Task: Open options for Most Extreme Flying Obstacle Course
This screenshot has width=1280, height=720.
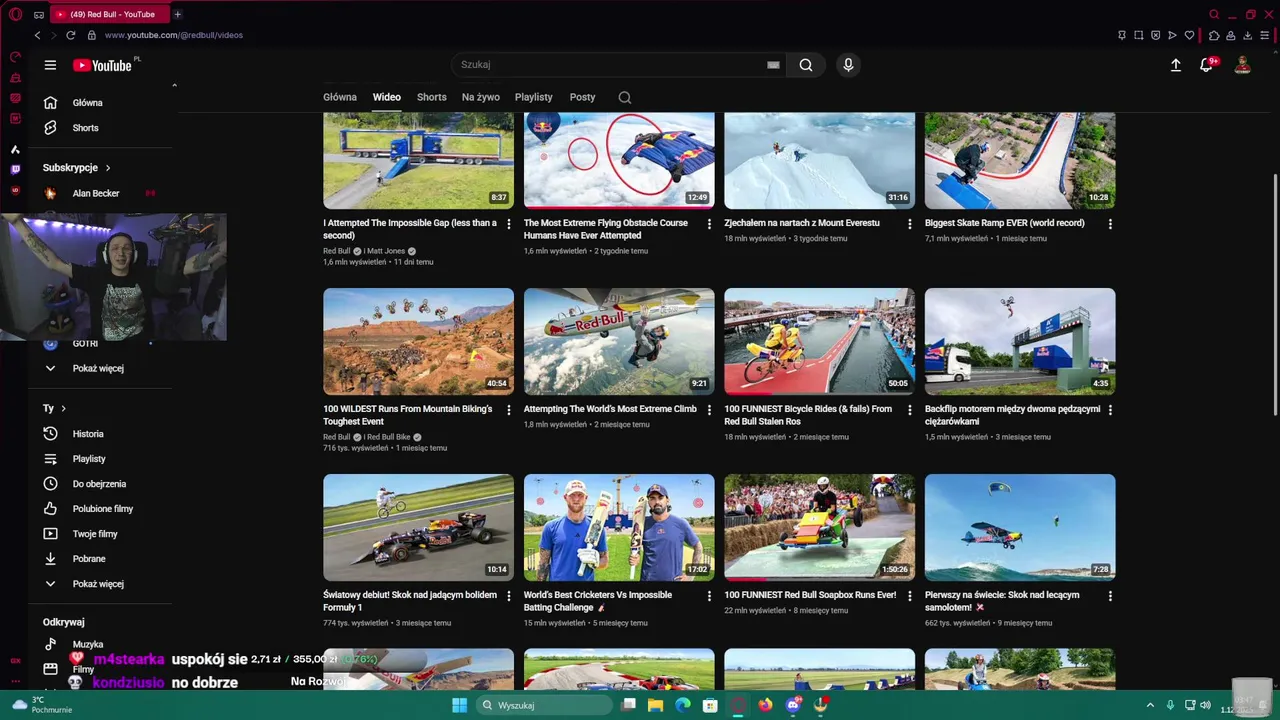Action: (x=709, y=224)
